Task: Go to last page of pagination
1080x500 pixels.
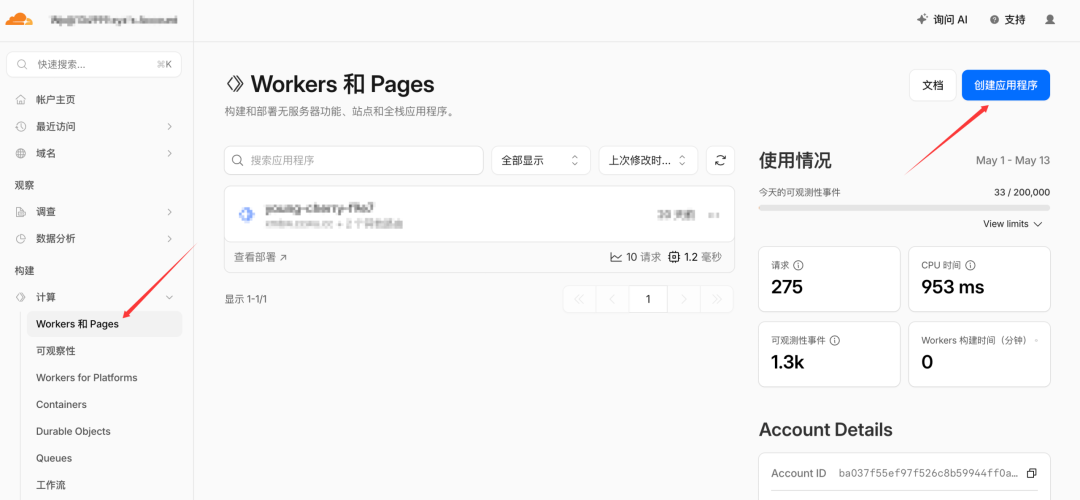Action: coord(716,299)
